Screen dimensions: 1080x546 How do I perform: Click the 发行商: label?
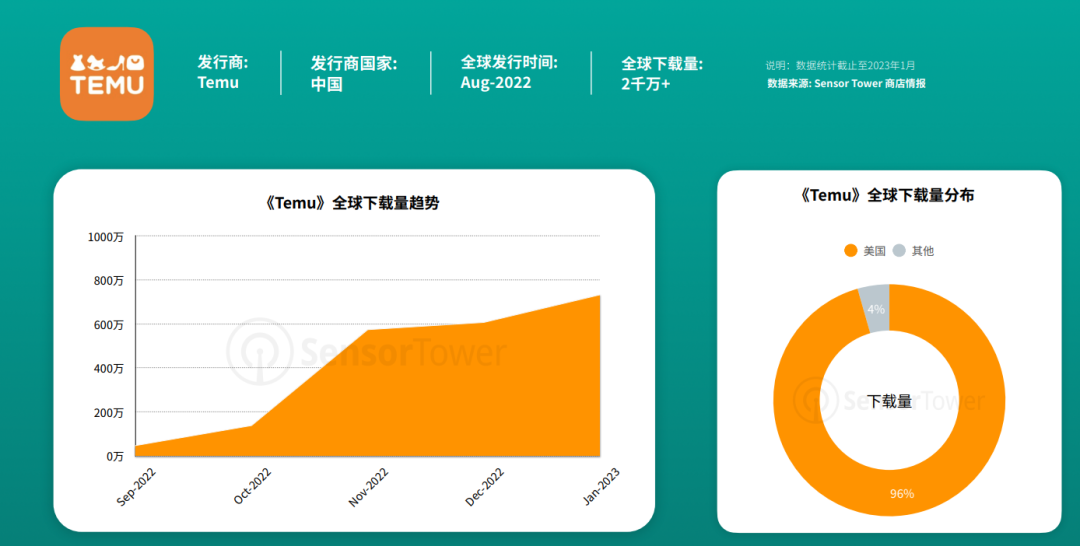pyautogui.click(x=222, y=63)
